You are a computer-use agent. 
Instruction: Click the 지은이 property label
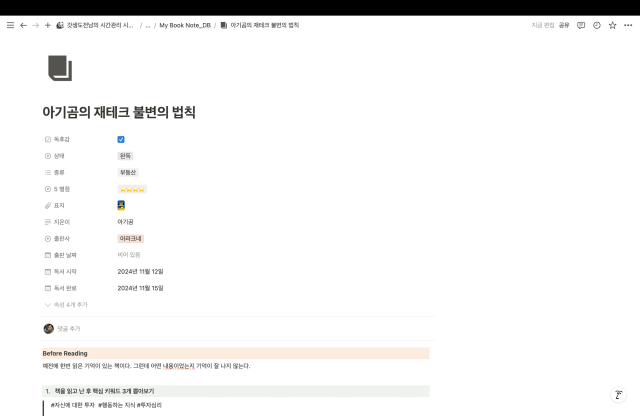[x=57, y=222]
